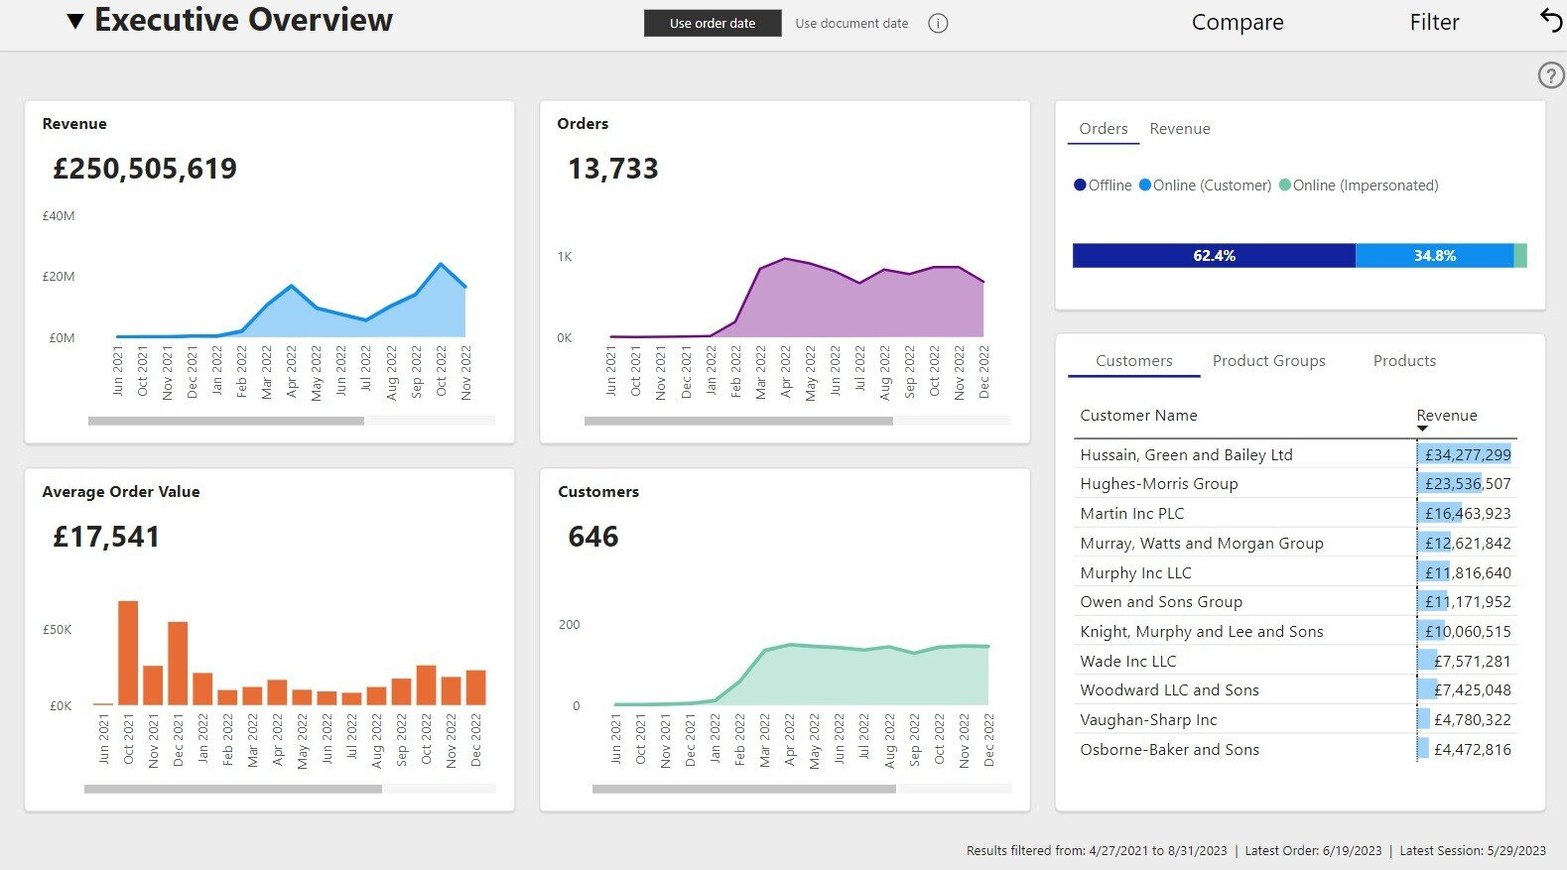
Task: Click the Online (Impersonated) legend dot
Action: pyautogui.click(x=1285, y=185)
